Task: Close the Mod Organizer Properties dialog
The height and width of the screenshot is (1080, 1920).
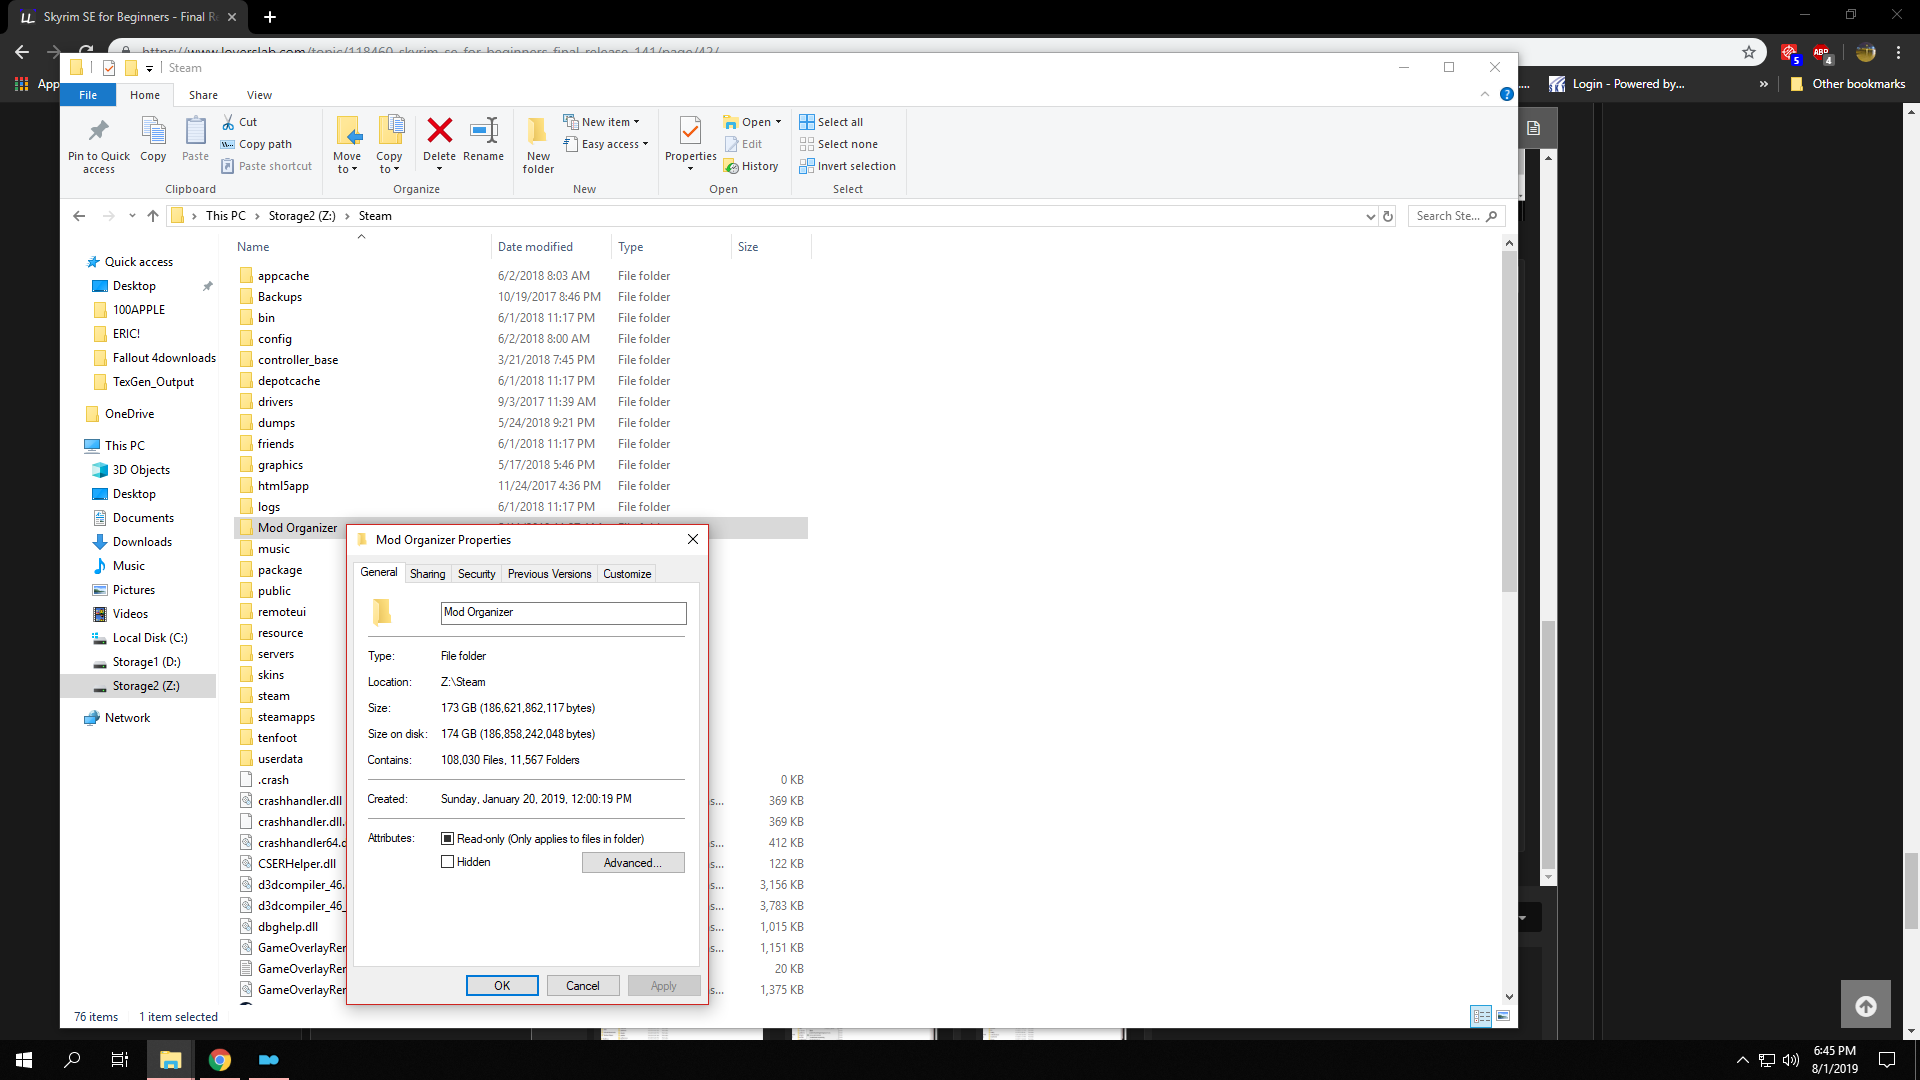Action: pos(693,539)
